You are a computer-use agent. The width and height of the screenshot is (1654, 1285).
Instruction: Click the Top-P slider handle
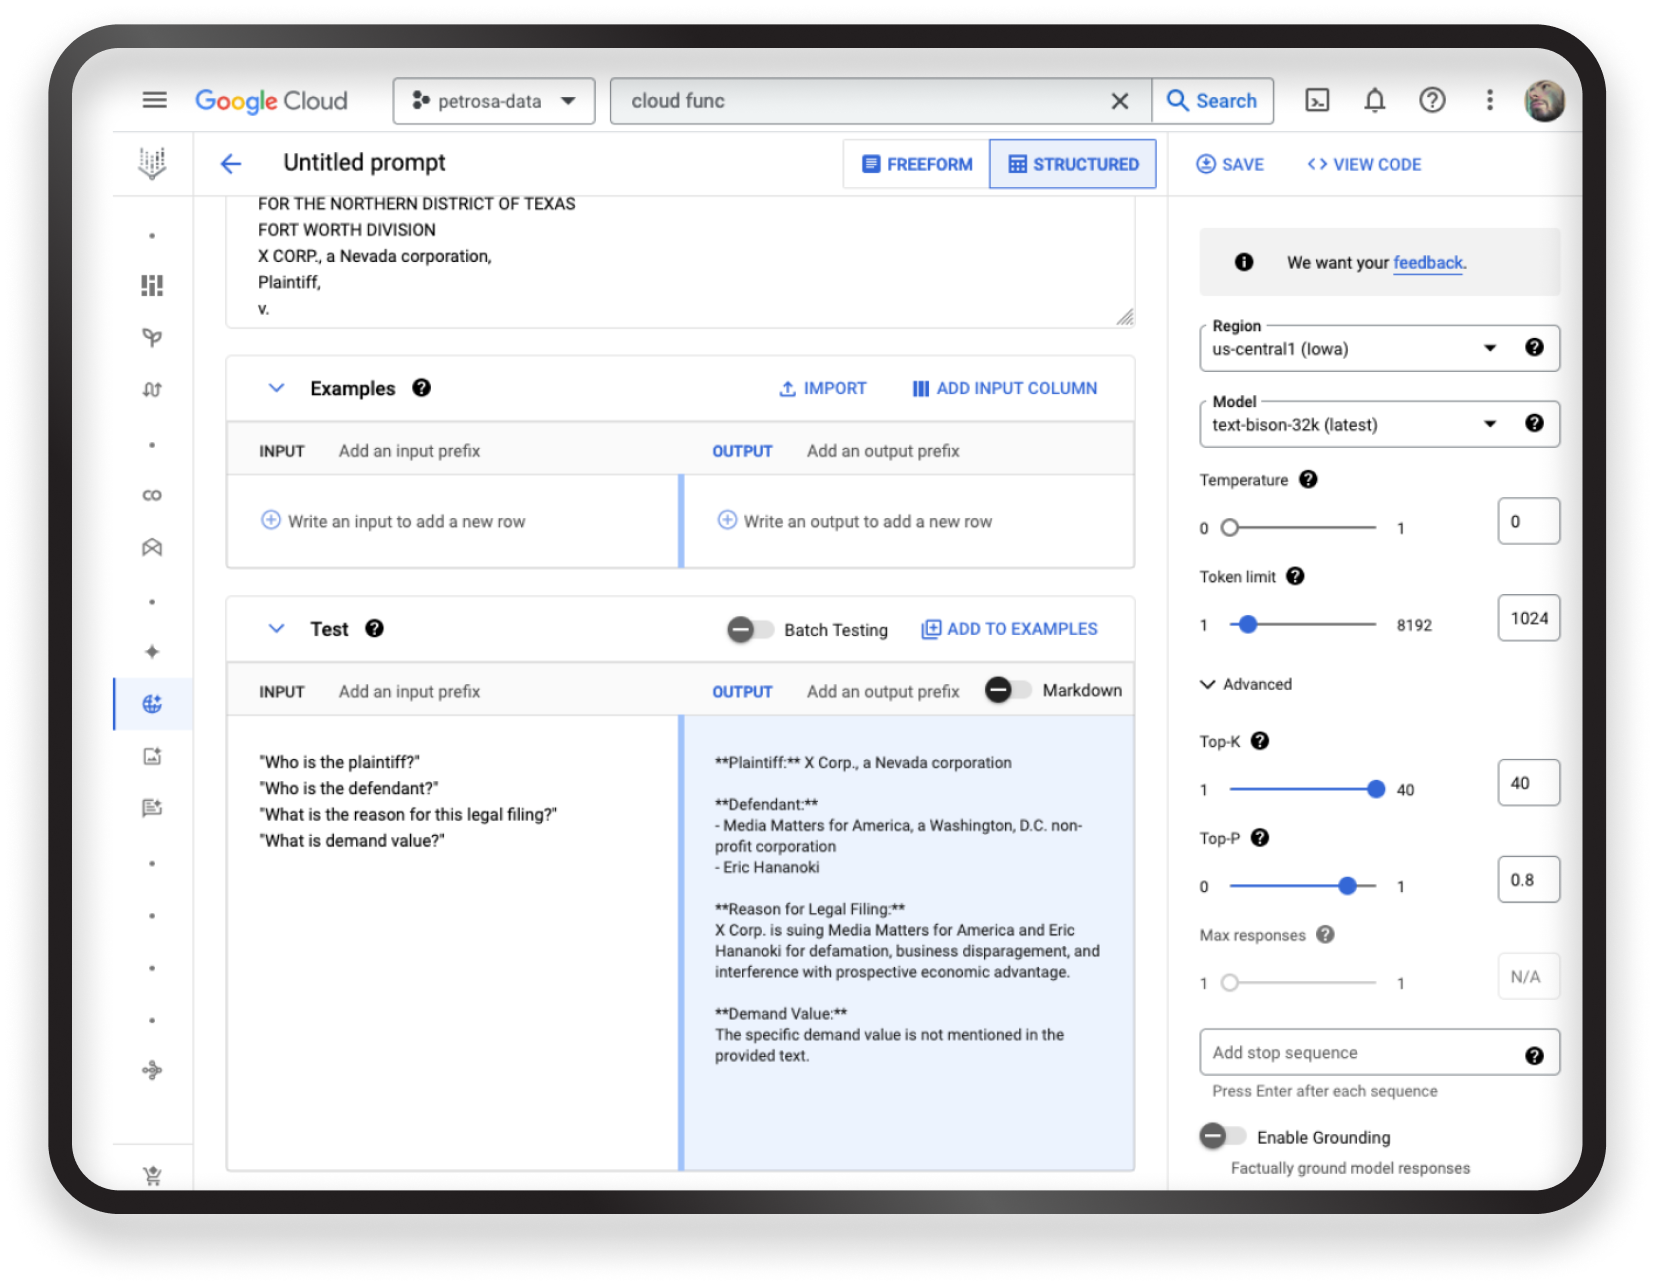(1347, 886)
